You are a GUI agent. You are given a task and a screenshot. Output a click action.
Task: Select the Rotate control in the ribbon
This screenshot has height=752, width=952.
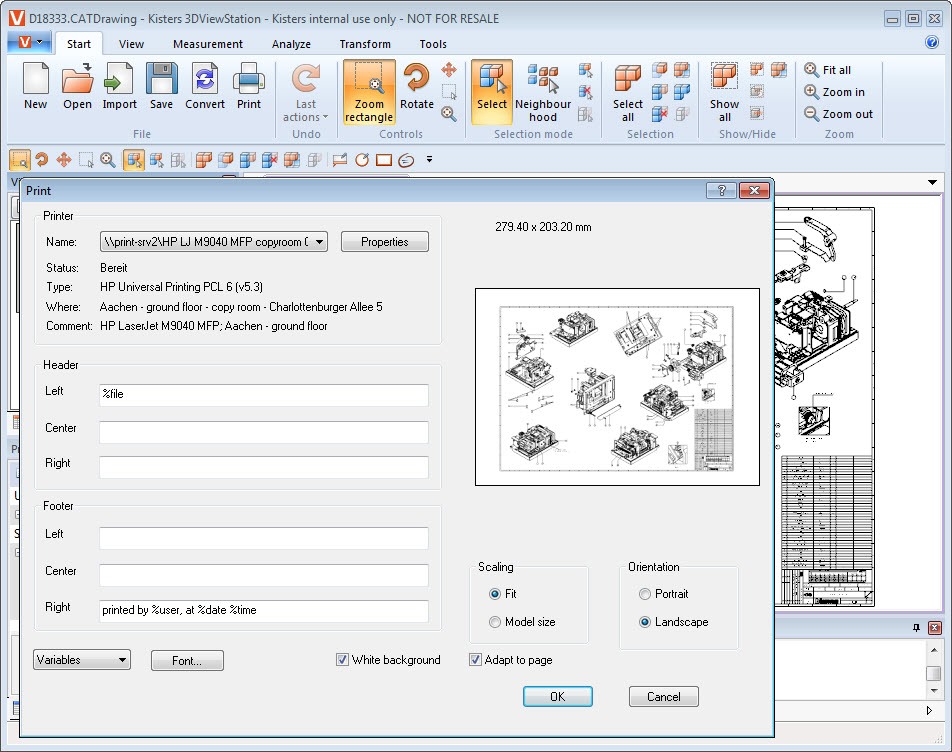[416, 86]
